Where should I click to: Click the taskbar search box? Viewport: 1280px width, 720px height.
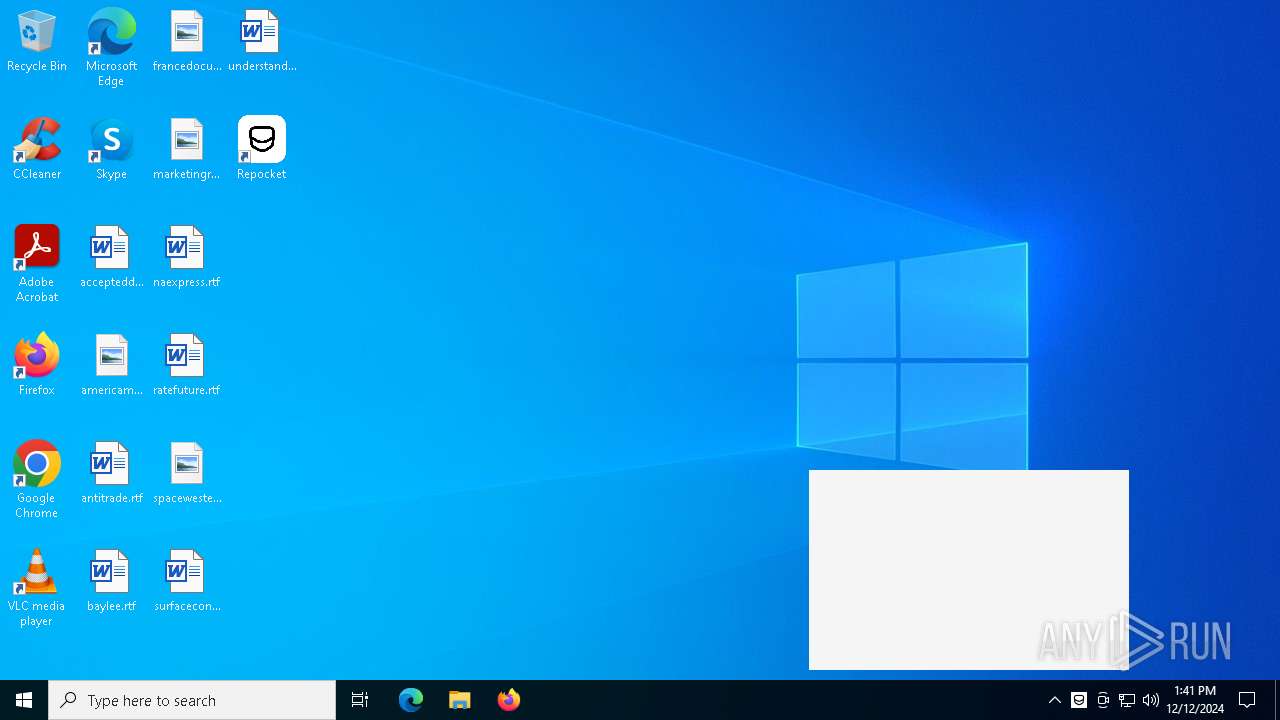pyautogui.click(x=192, y=700)
